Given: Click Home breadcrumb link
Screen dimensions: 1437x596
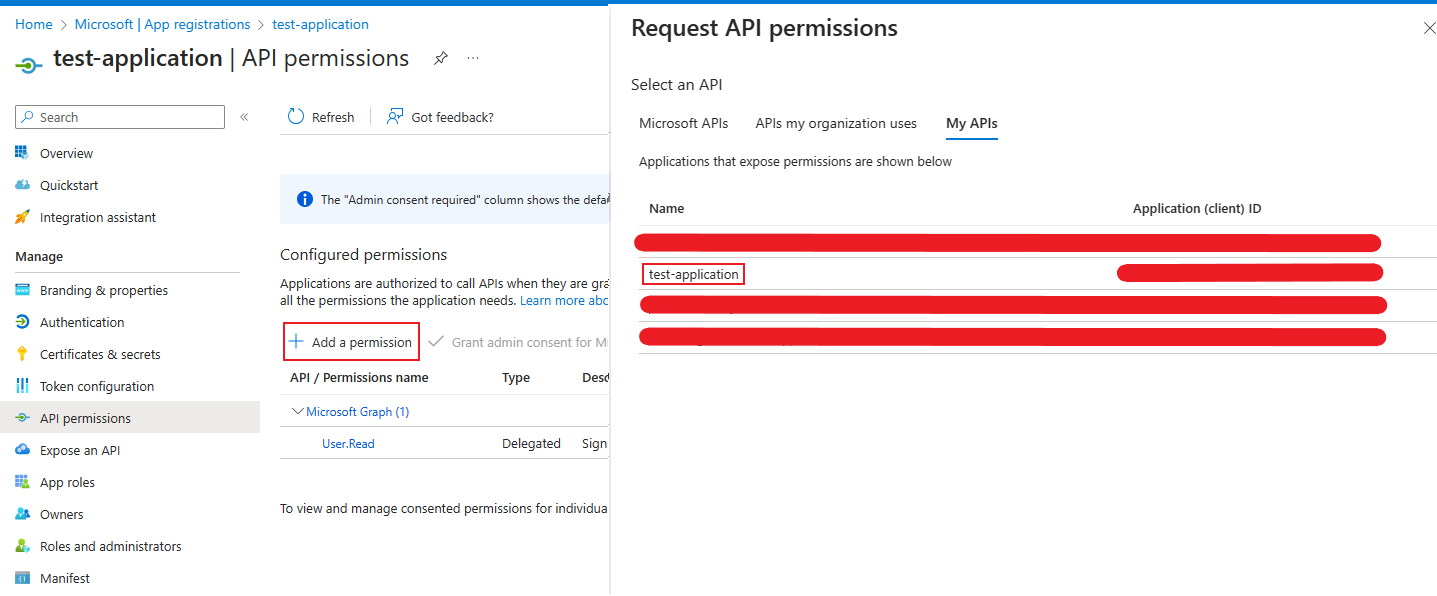Looking at the screenshot, I should point(34,24).
